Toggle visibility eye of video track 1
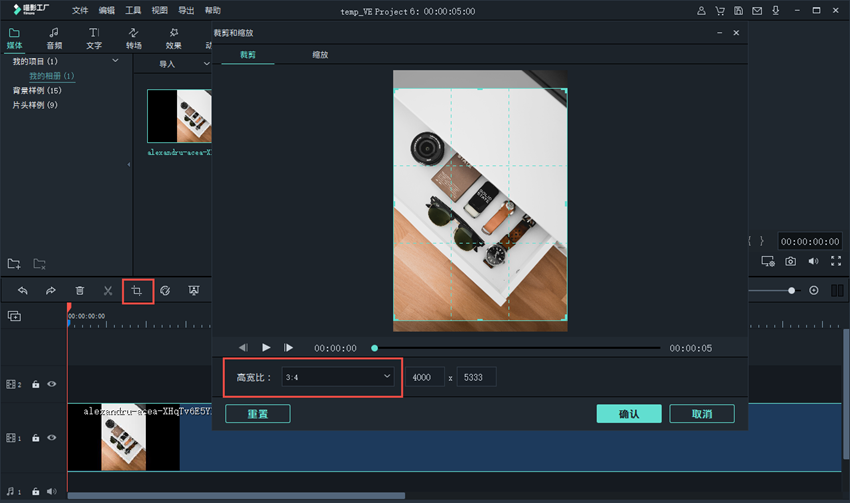This screenshot has height=503, width=850. click(x=51, y=437)
